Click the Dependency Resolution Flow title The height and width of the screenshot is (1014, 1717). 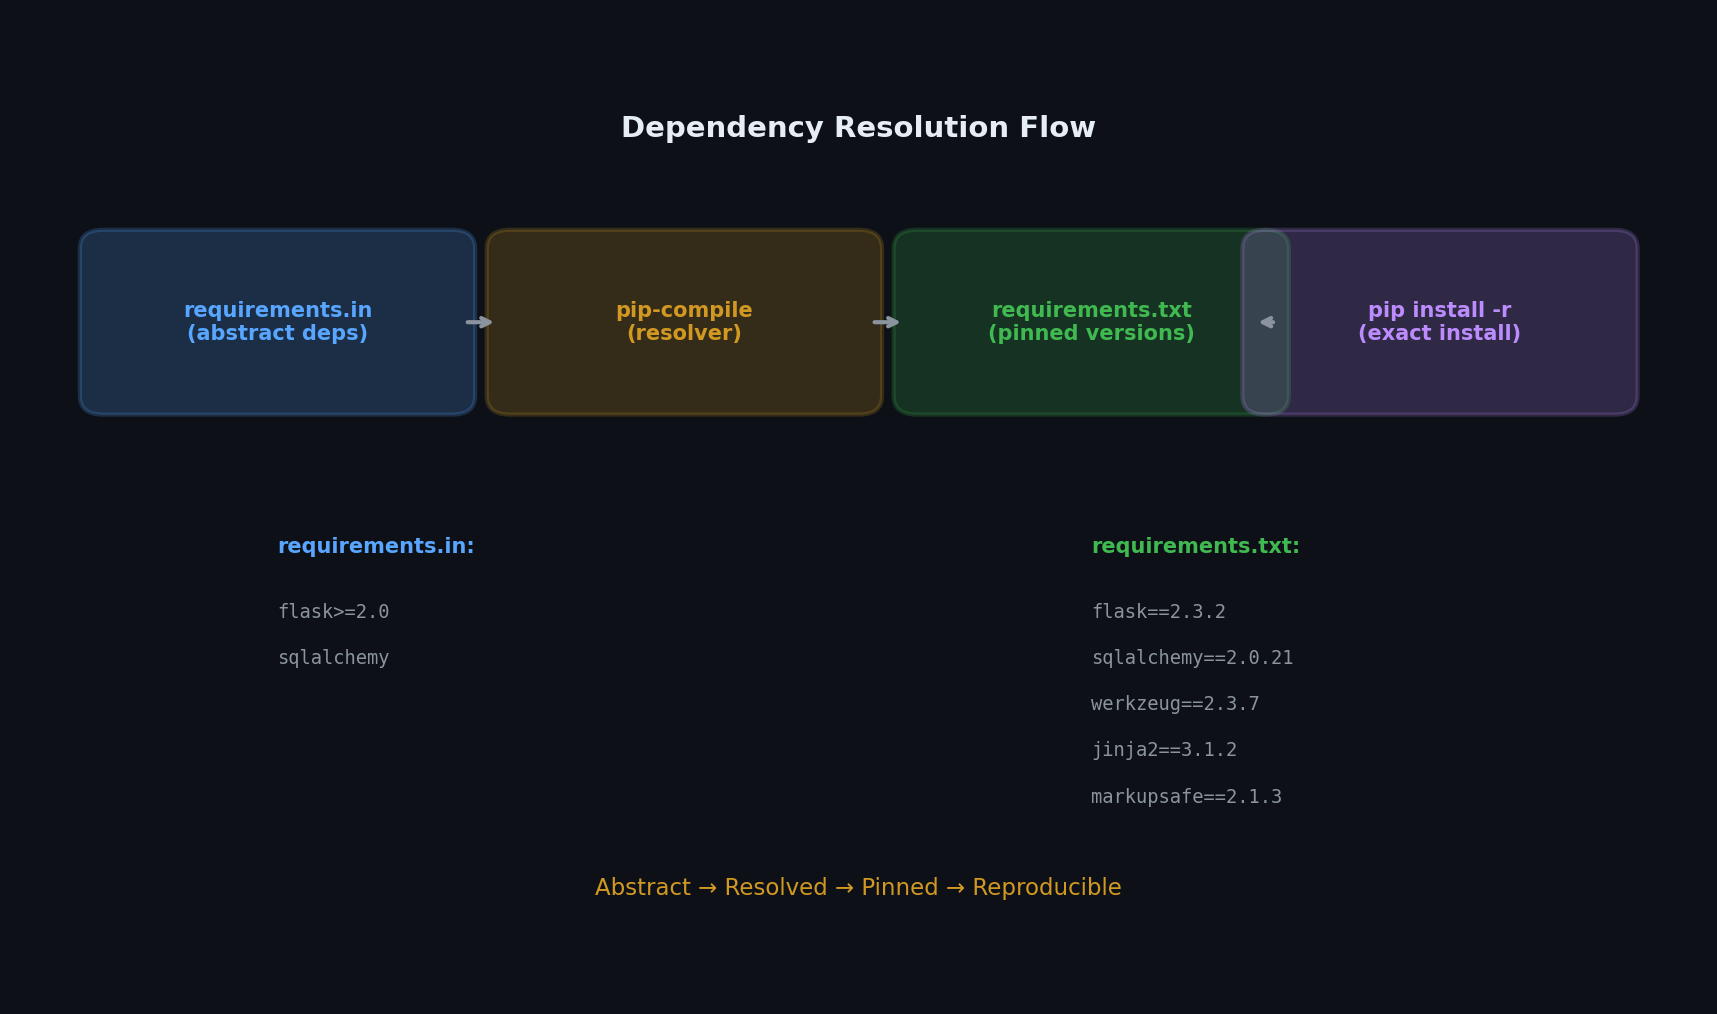[858, 128]
